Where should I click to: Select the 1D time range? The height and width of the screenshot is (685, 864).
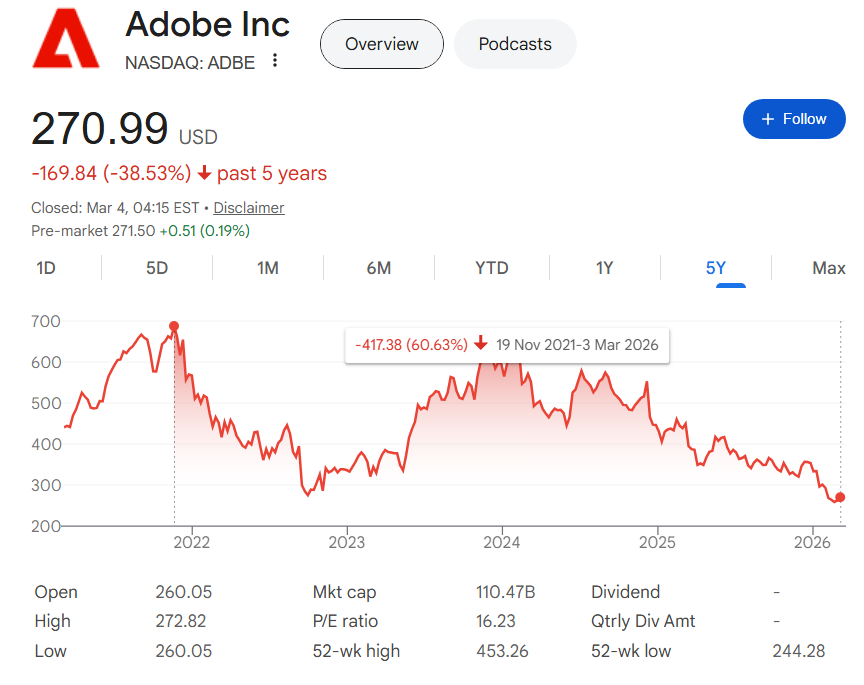(x=46, y=268)
